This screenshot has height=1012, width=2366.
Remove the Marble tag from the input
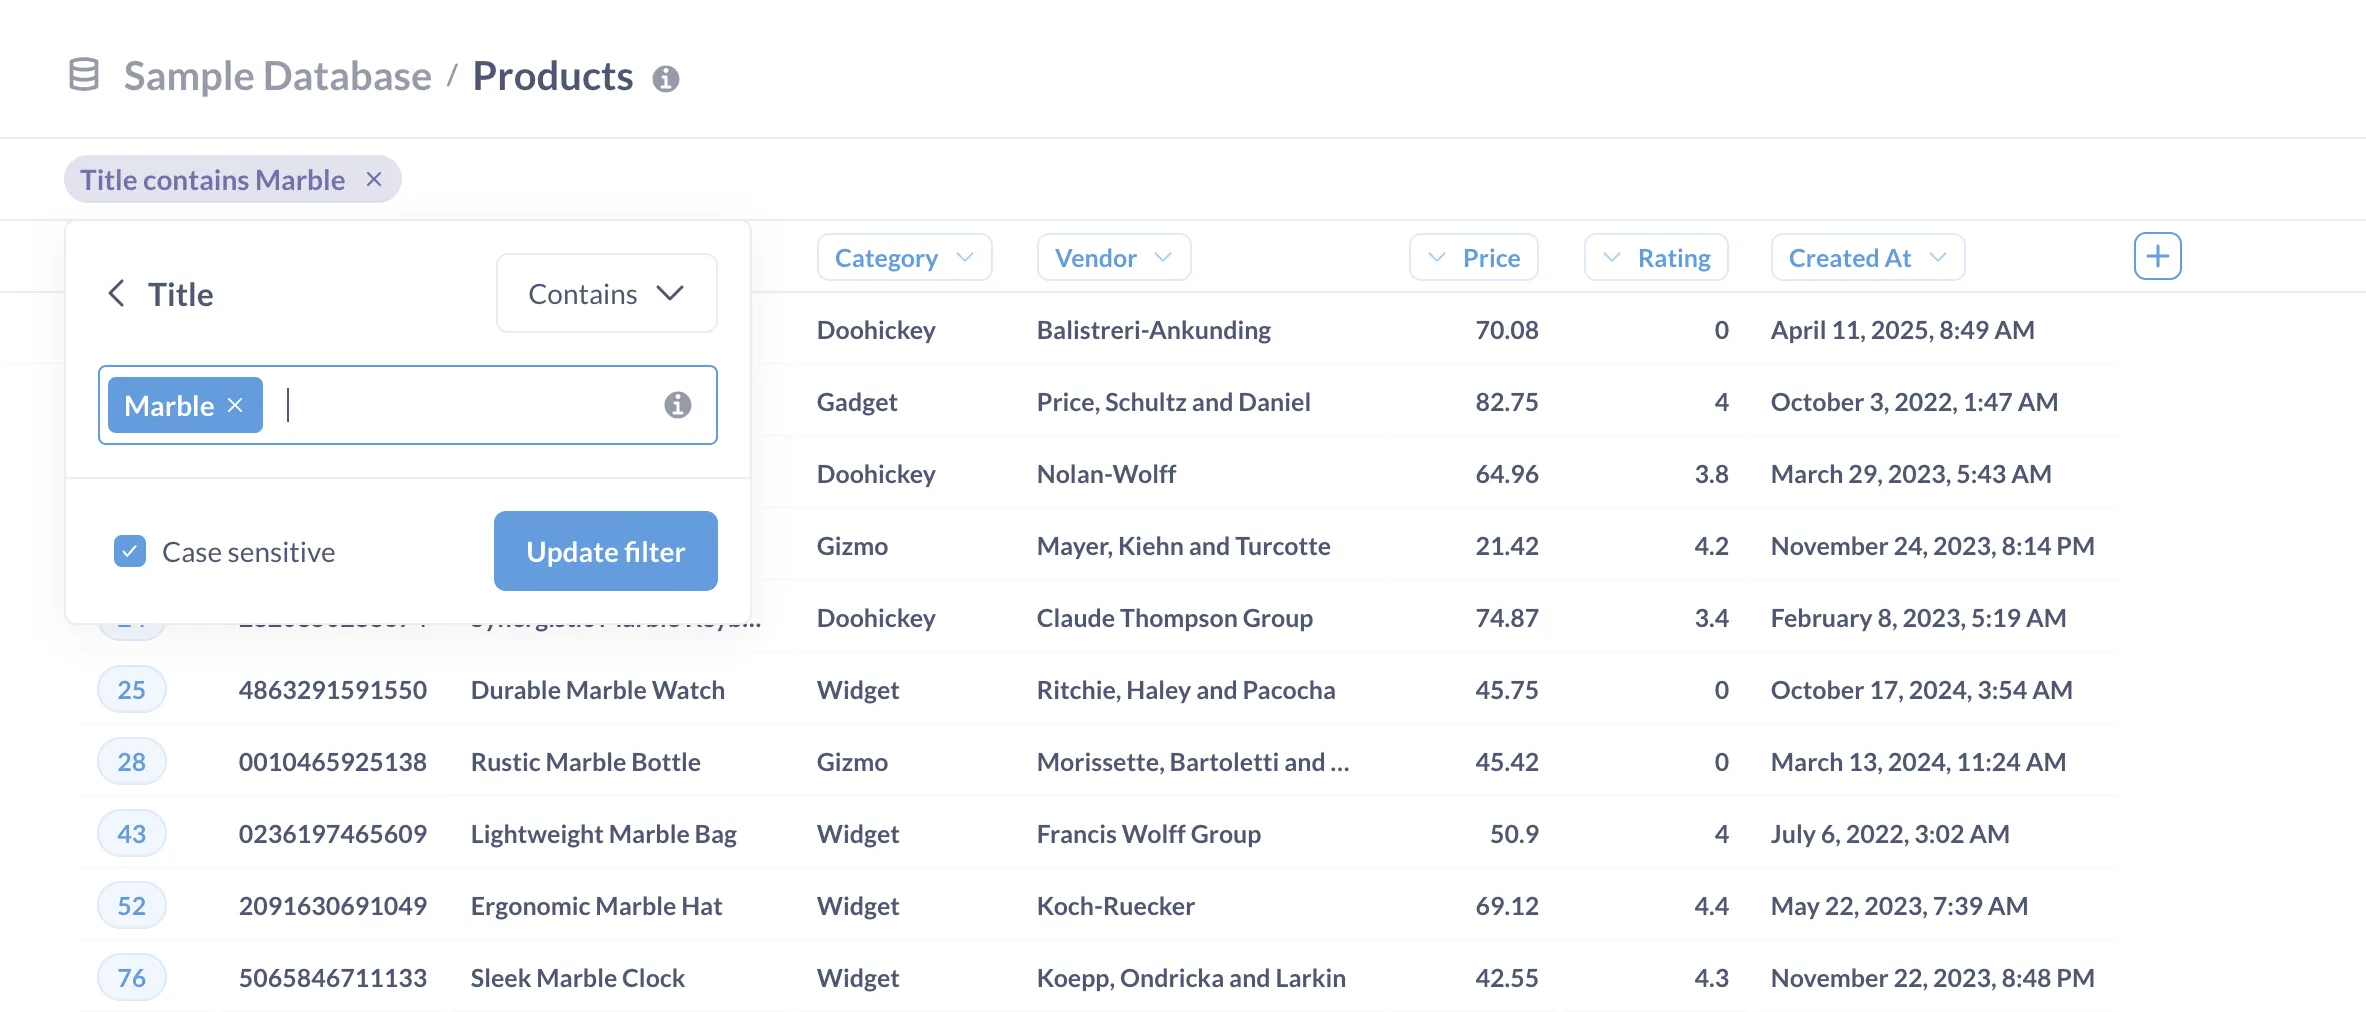(236, 405)
